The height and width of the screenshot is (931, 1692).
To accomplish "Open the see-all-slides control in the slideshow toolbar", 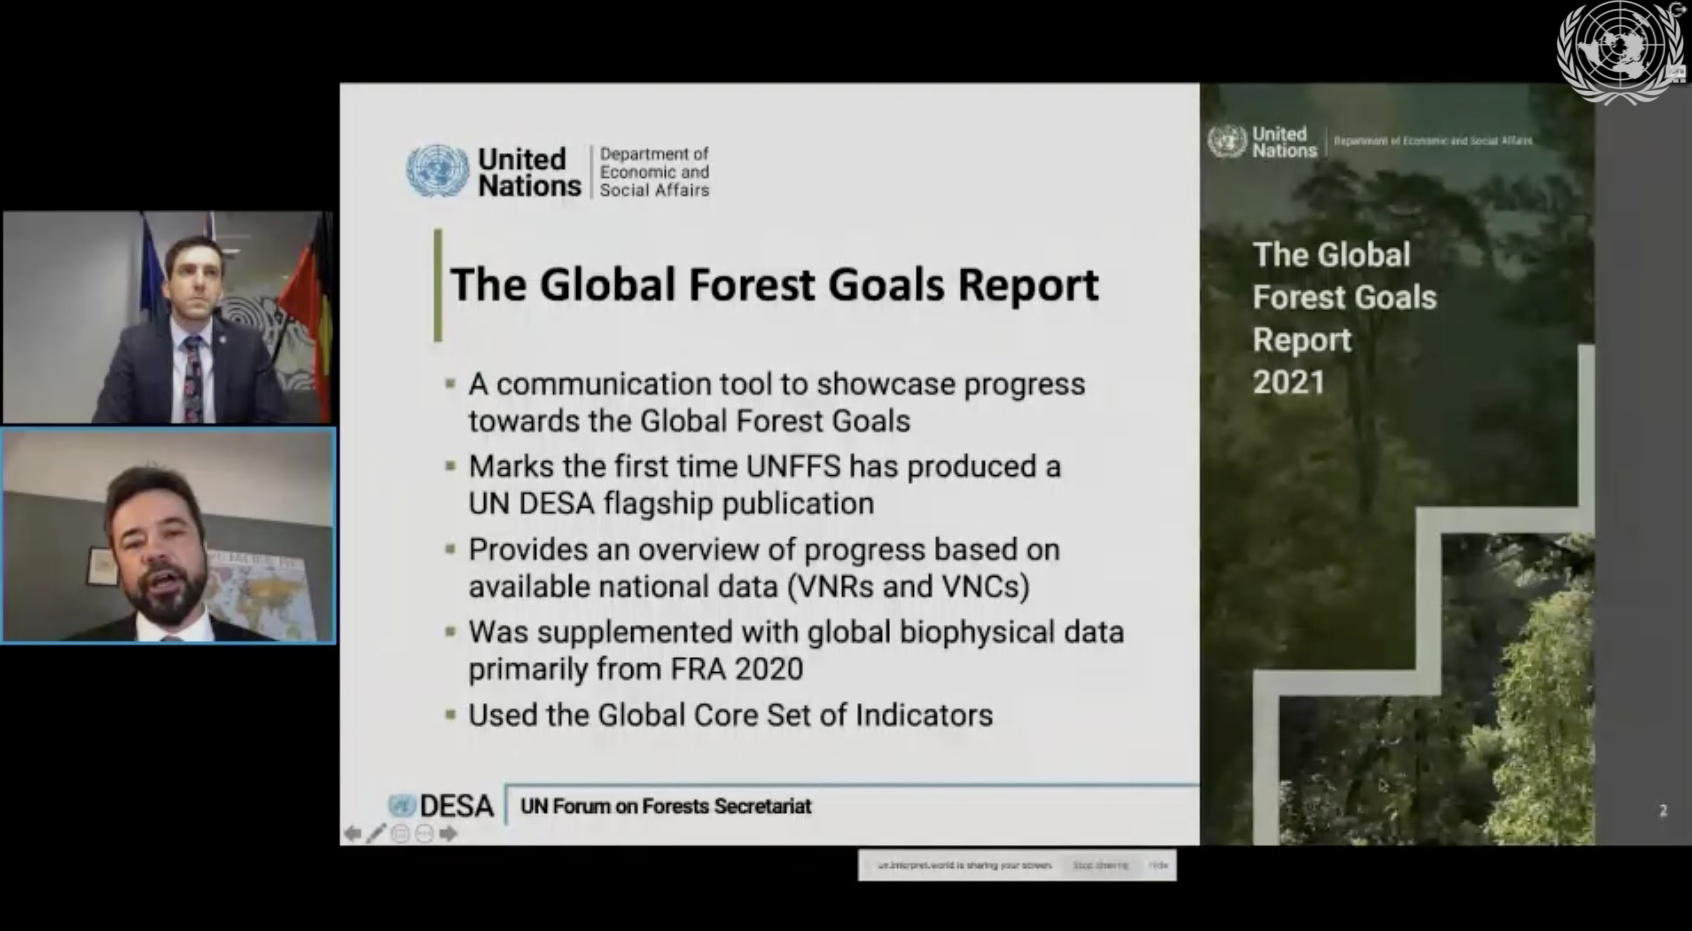I will click(400, 833).
